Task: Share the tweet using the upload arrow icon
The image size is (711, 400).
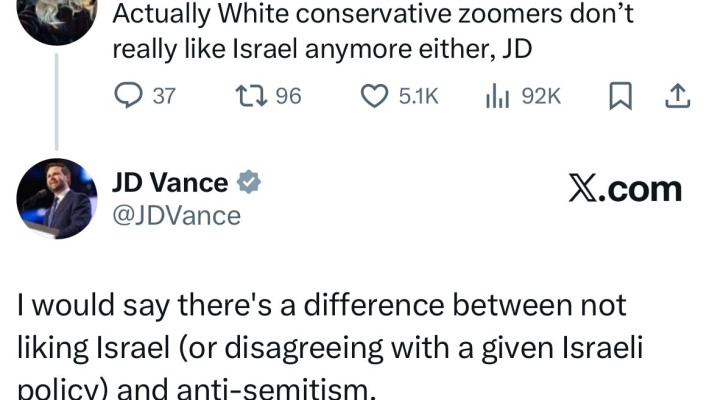Action: [677, 96]
